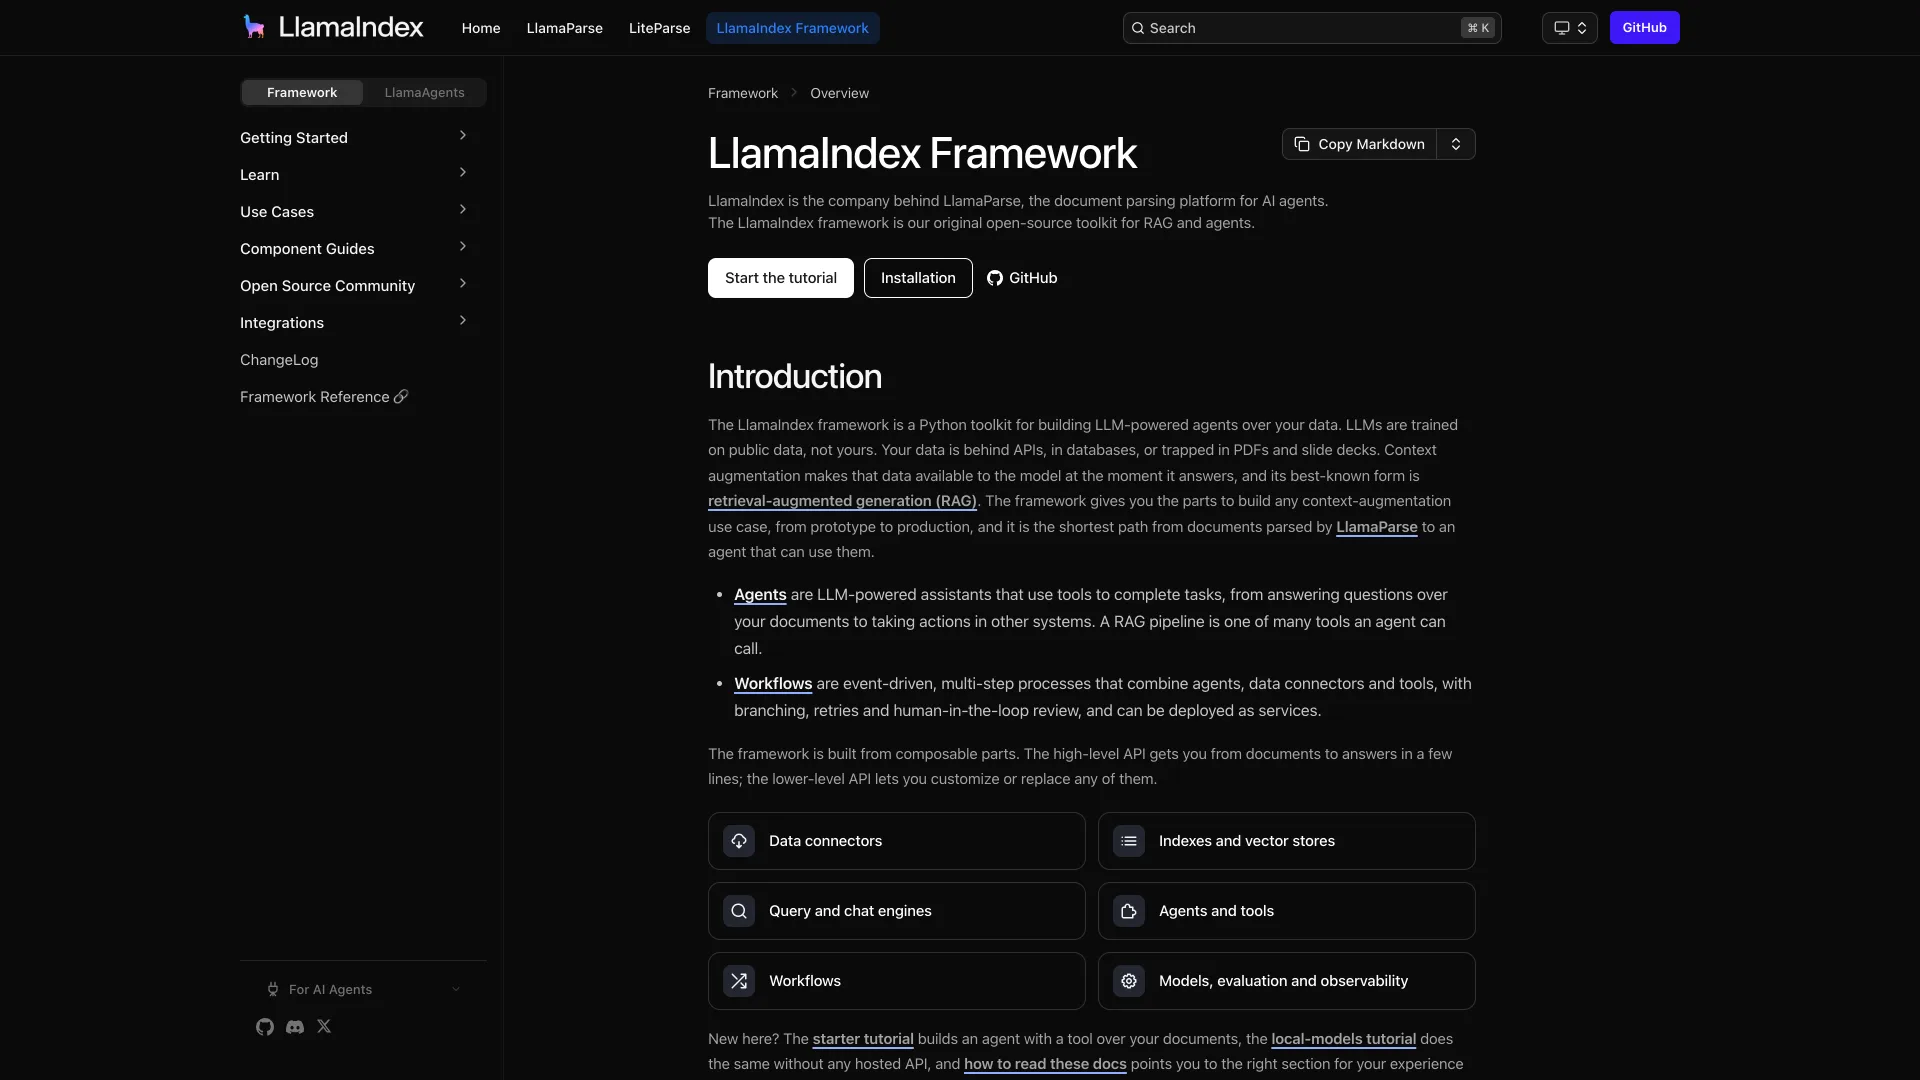The width and height of the screenshot is (1920, 1080).
Task: Open the theme selector monitor dropdown
Action: pyautogui.click(x=1570, y=28)
